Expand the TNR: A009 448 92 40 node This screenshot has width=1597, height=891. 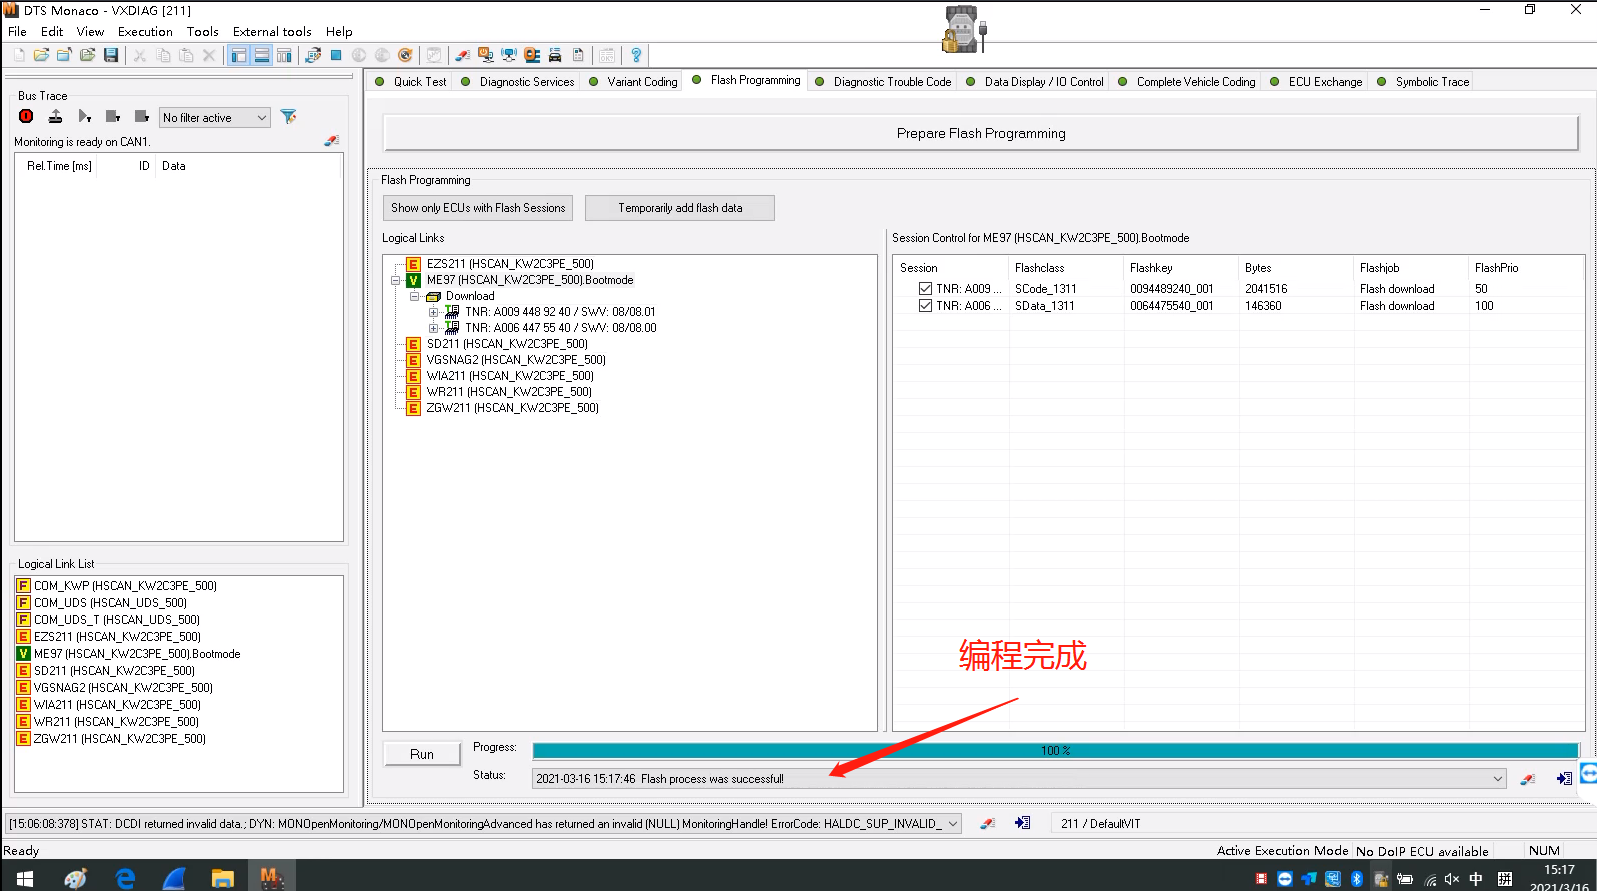[434, 313]
